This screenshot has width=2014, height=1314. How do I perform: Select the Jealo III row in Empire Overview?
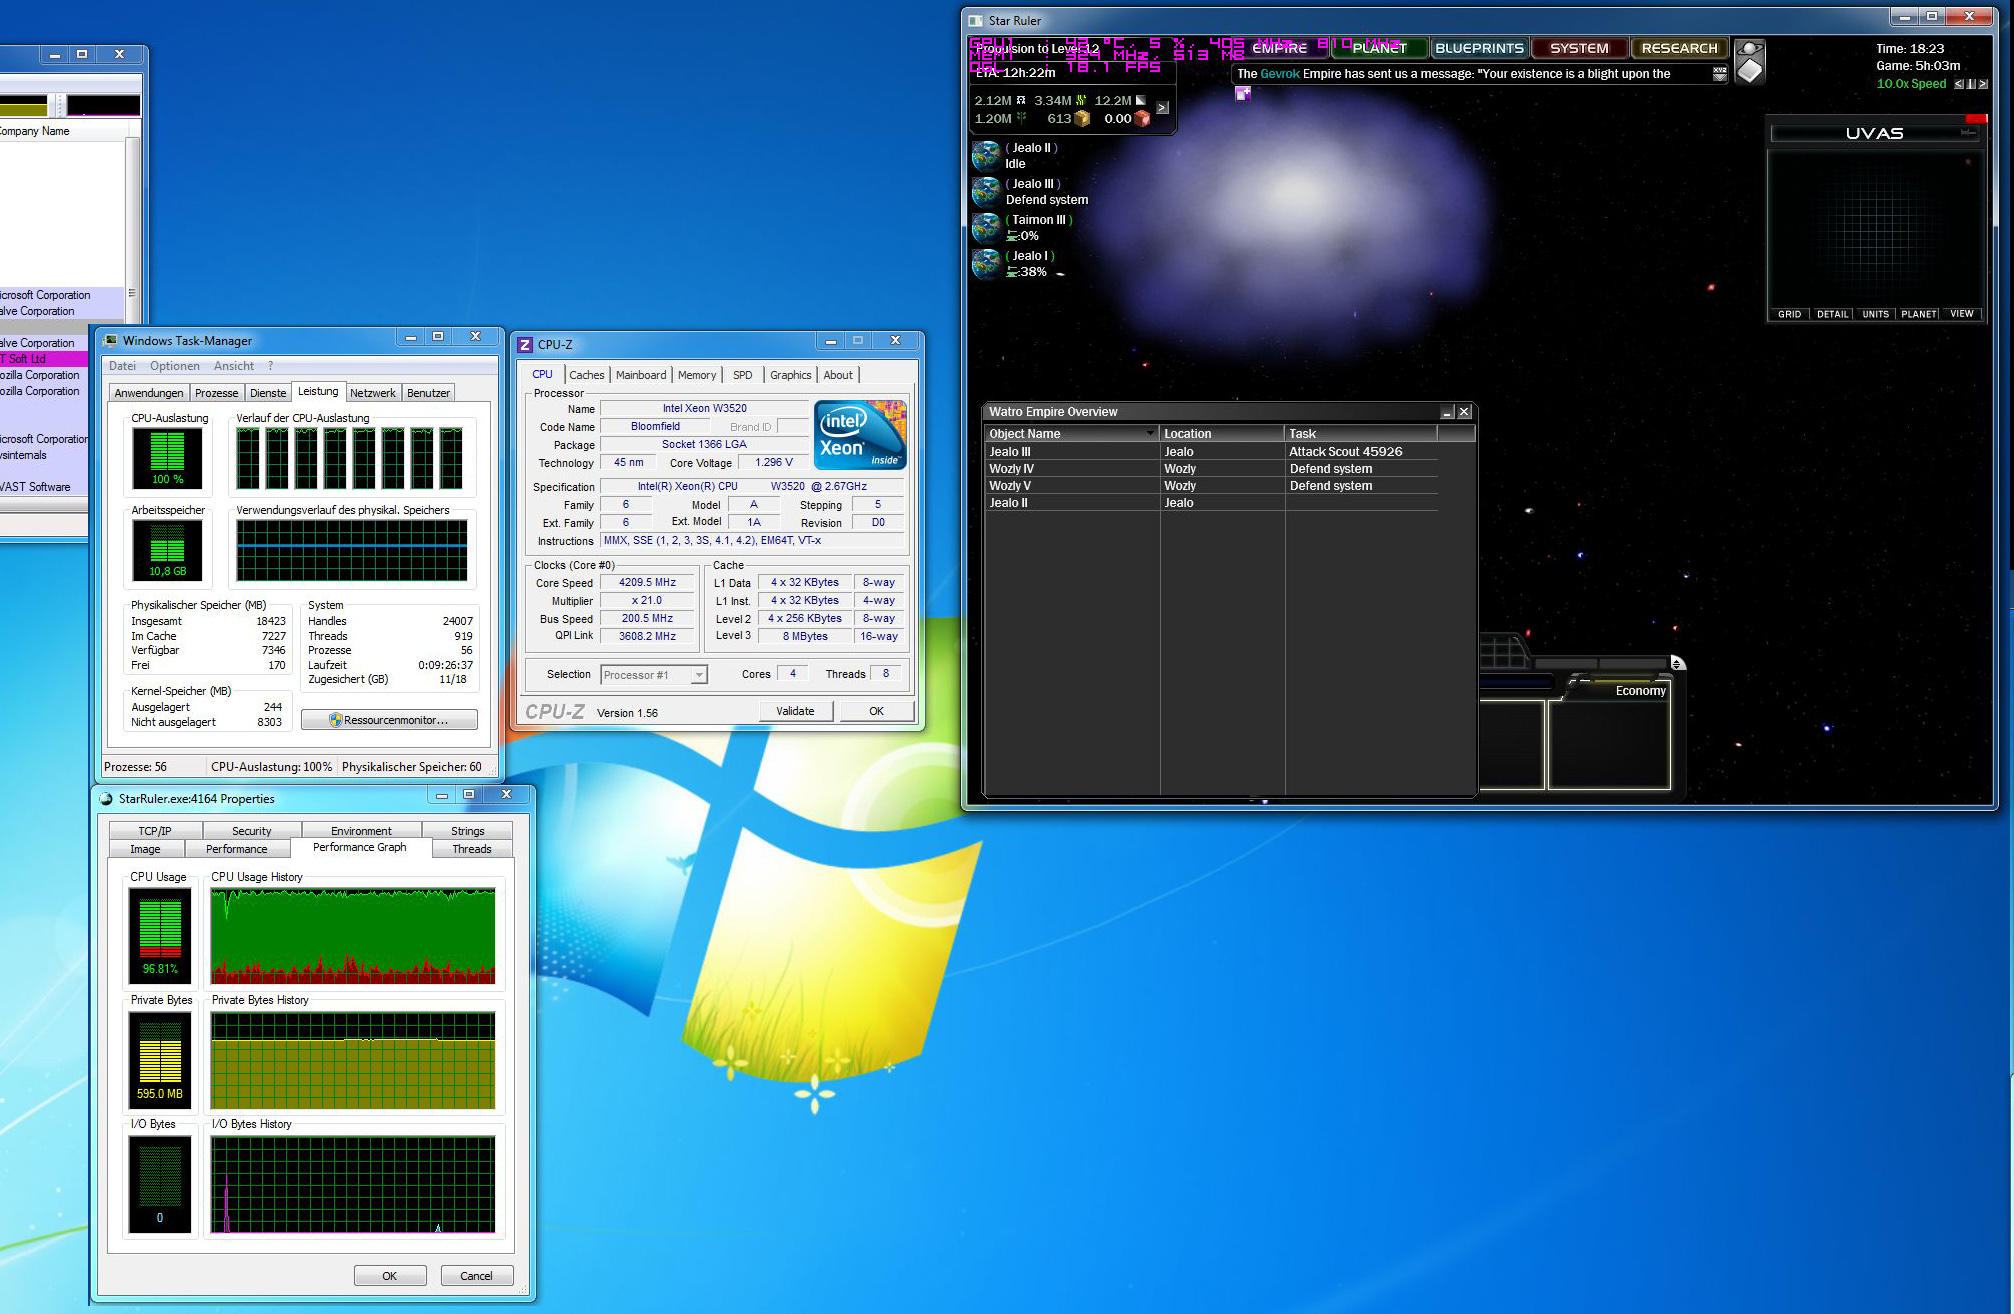coord(1211,452)
